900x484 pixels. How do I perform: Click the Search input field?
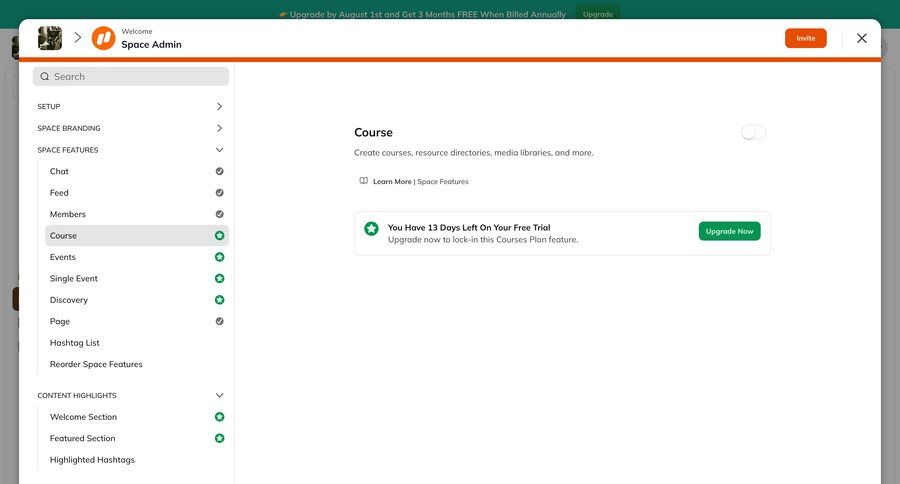tap(131, 76)
